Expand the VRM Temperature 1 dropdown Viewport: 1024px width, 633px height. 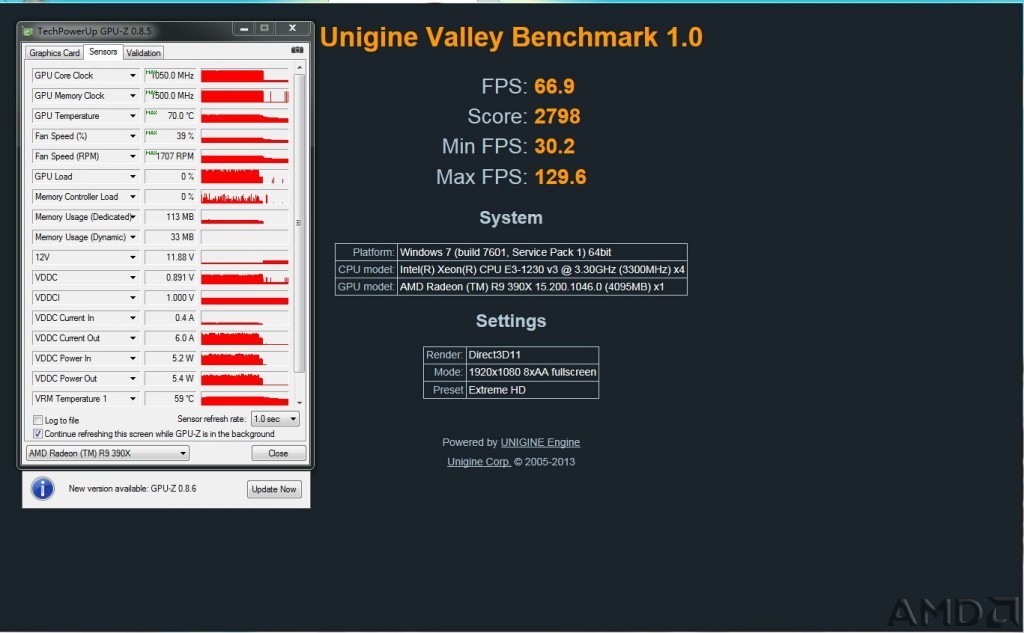click(x=133, y=399)
